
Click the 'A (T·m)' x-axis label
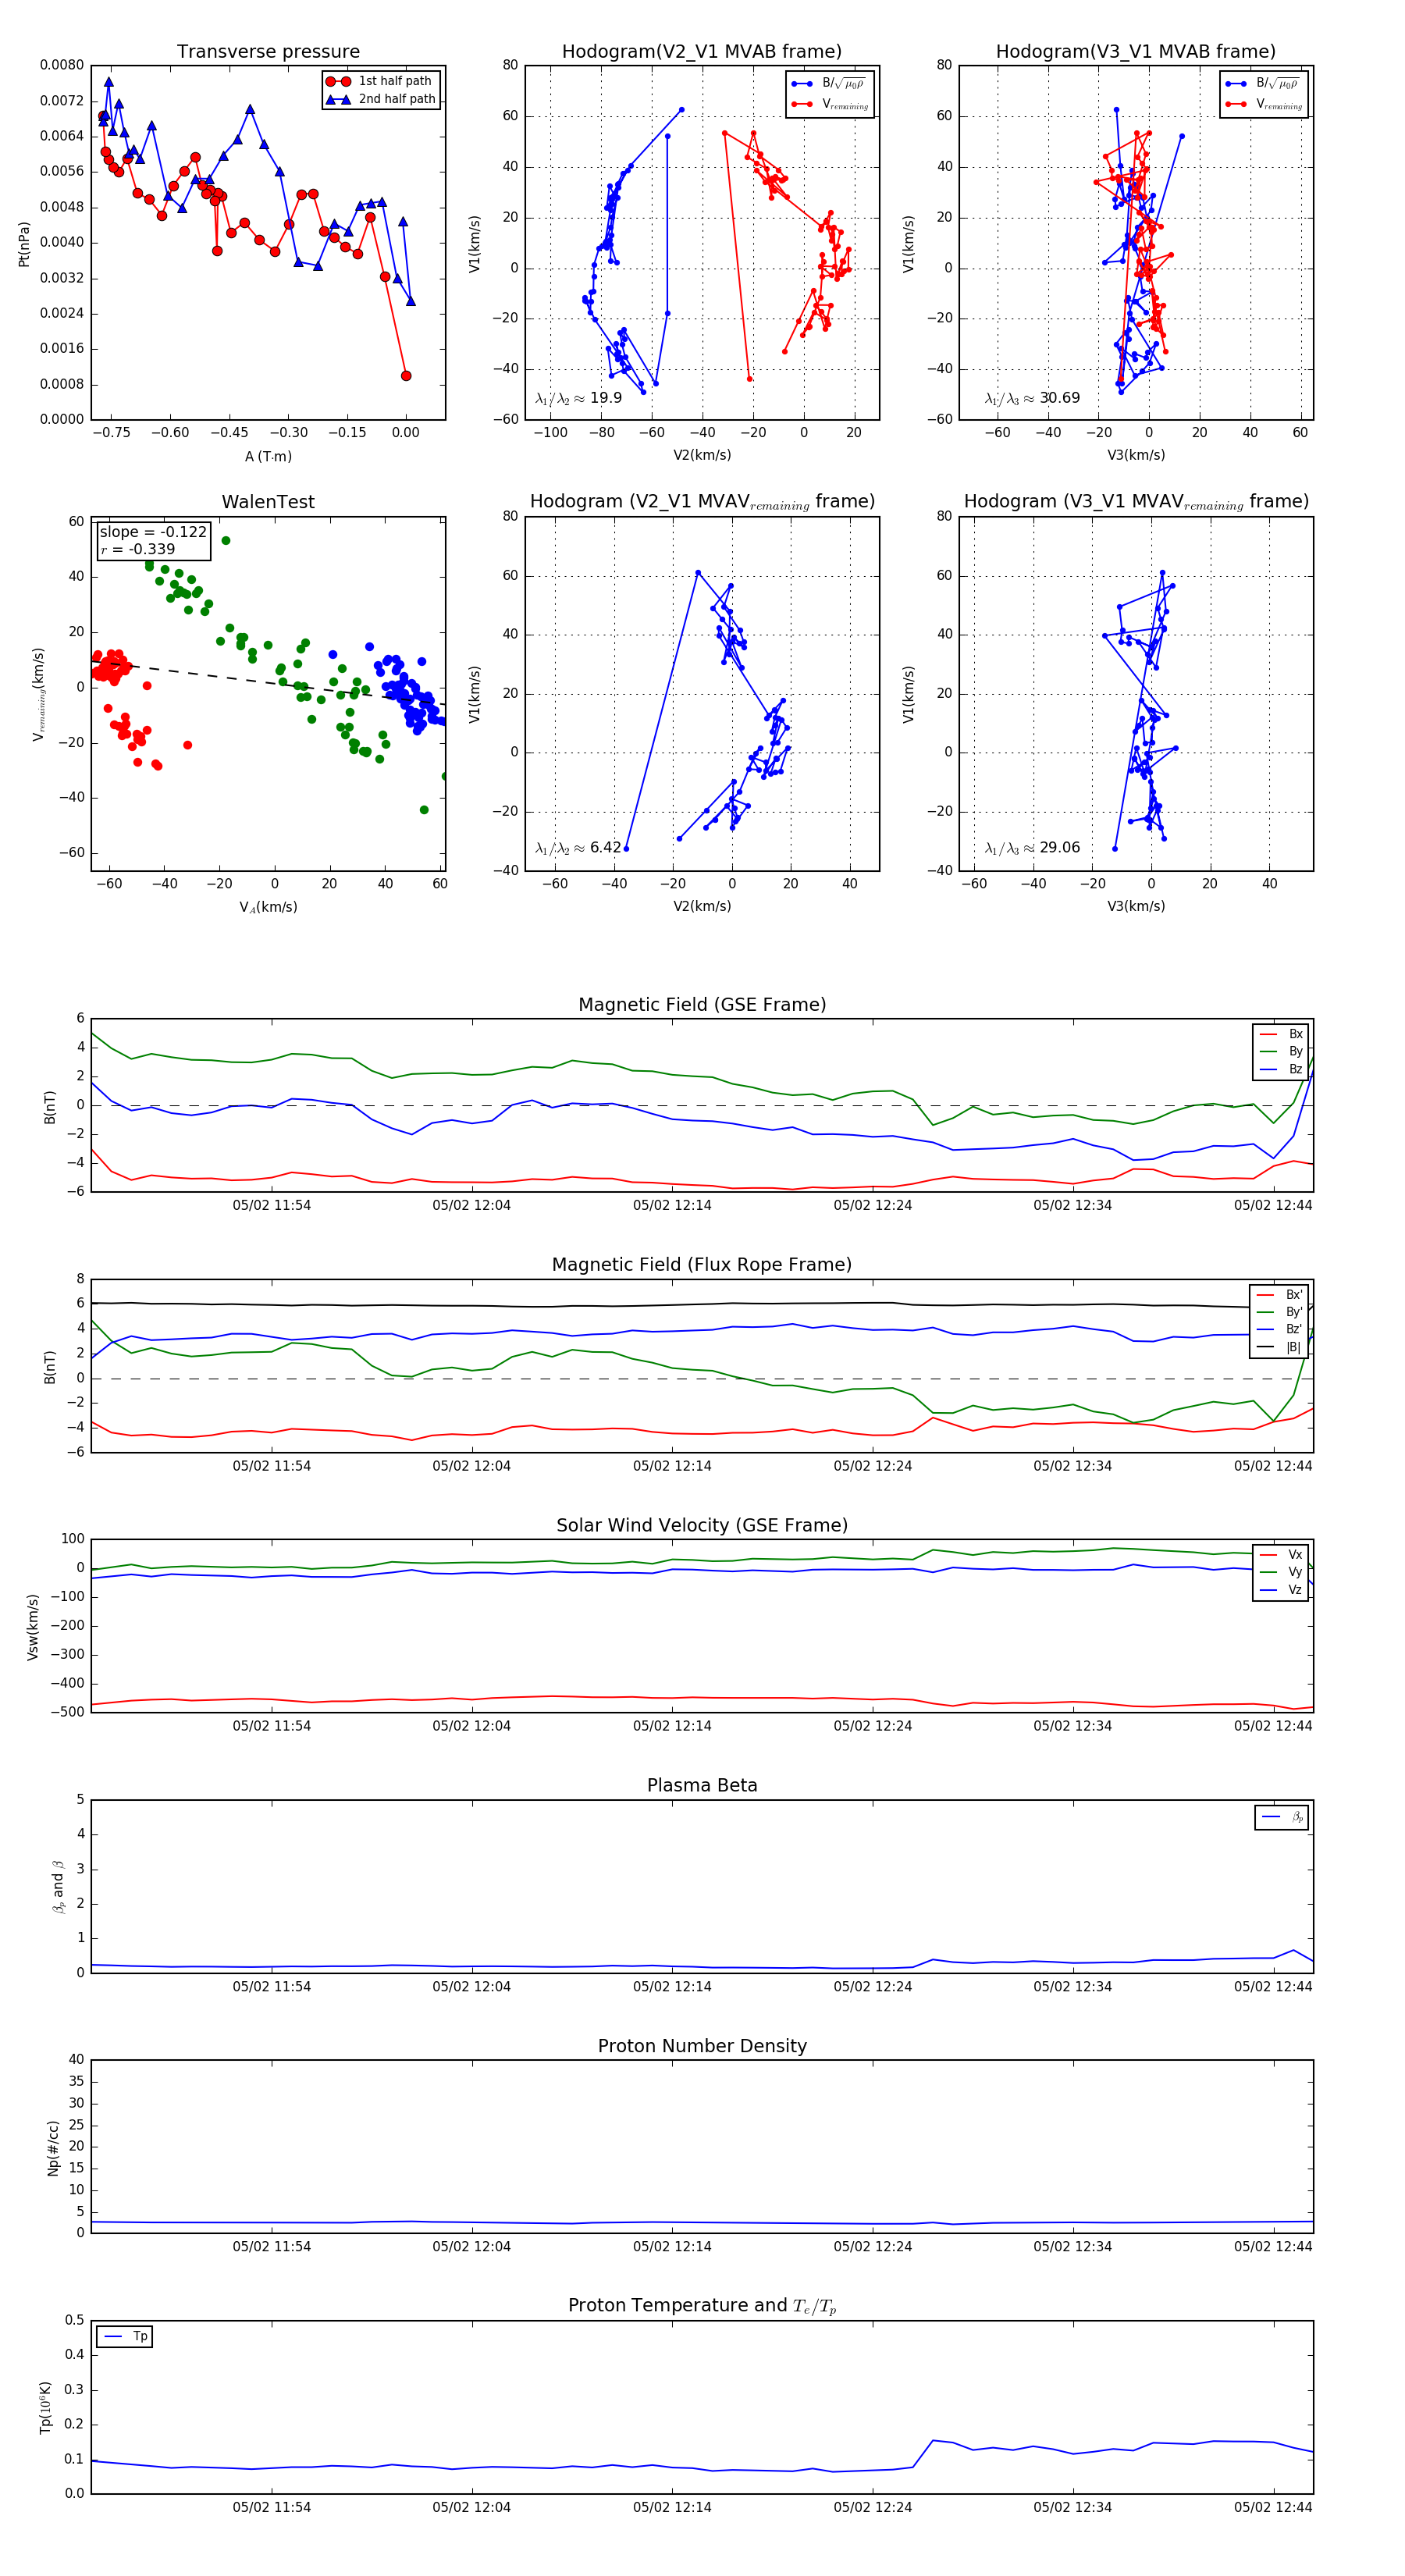pos(268,456)
